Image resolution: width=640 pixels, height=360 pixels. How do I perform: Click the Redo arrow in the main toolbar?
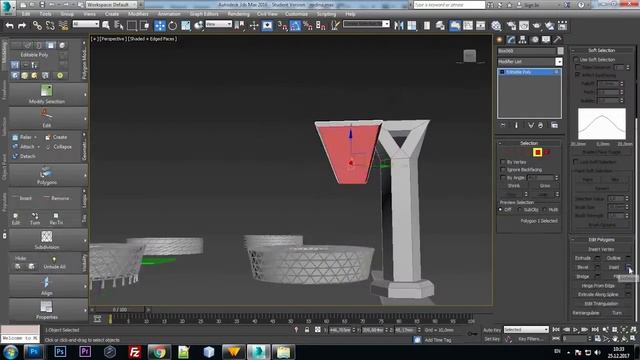(x=22, y=26)
